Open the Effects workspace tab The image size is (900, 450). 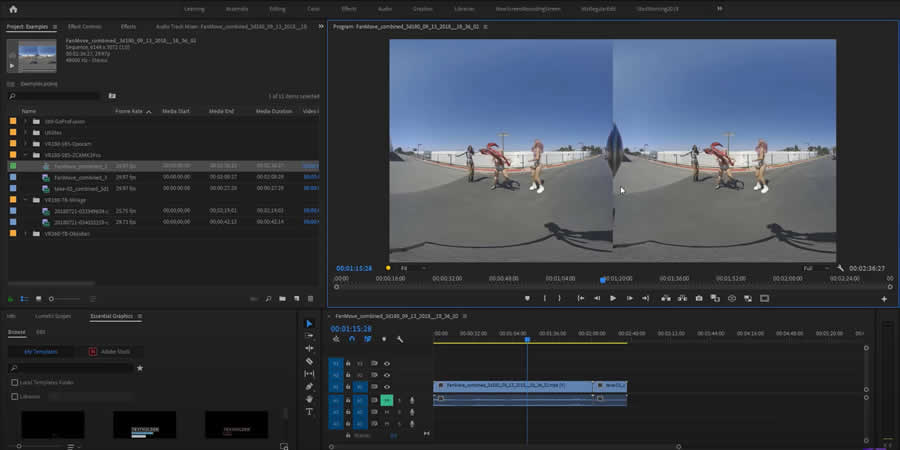[349, 8]
